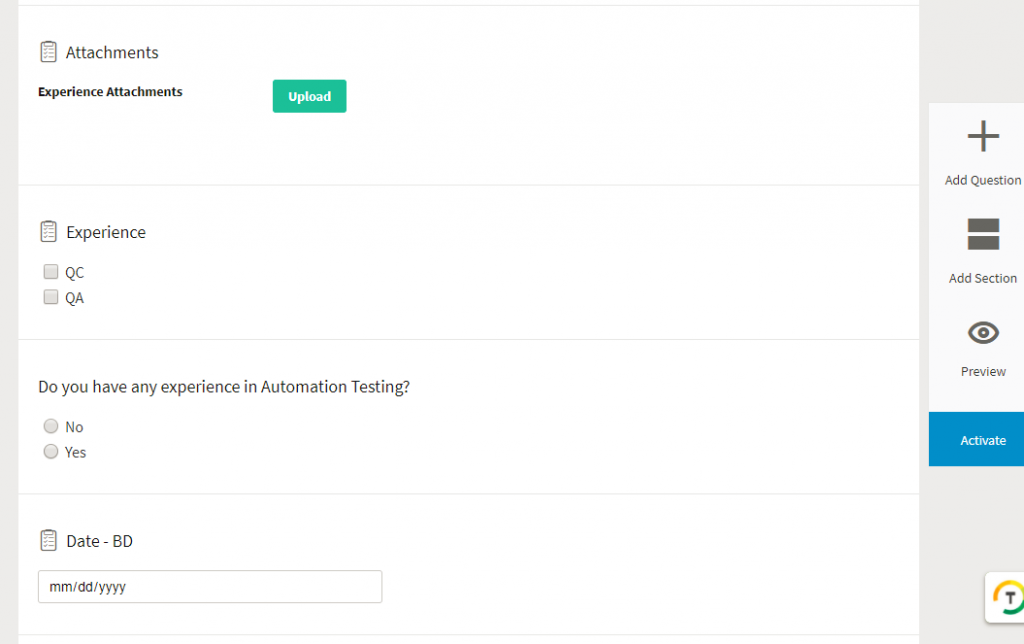
Task: Check the QA checkbox
Action: [50, 297]
